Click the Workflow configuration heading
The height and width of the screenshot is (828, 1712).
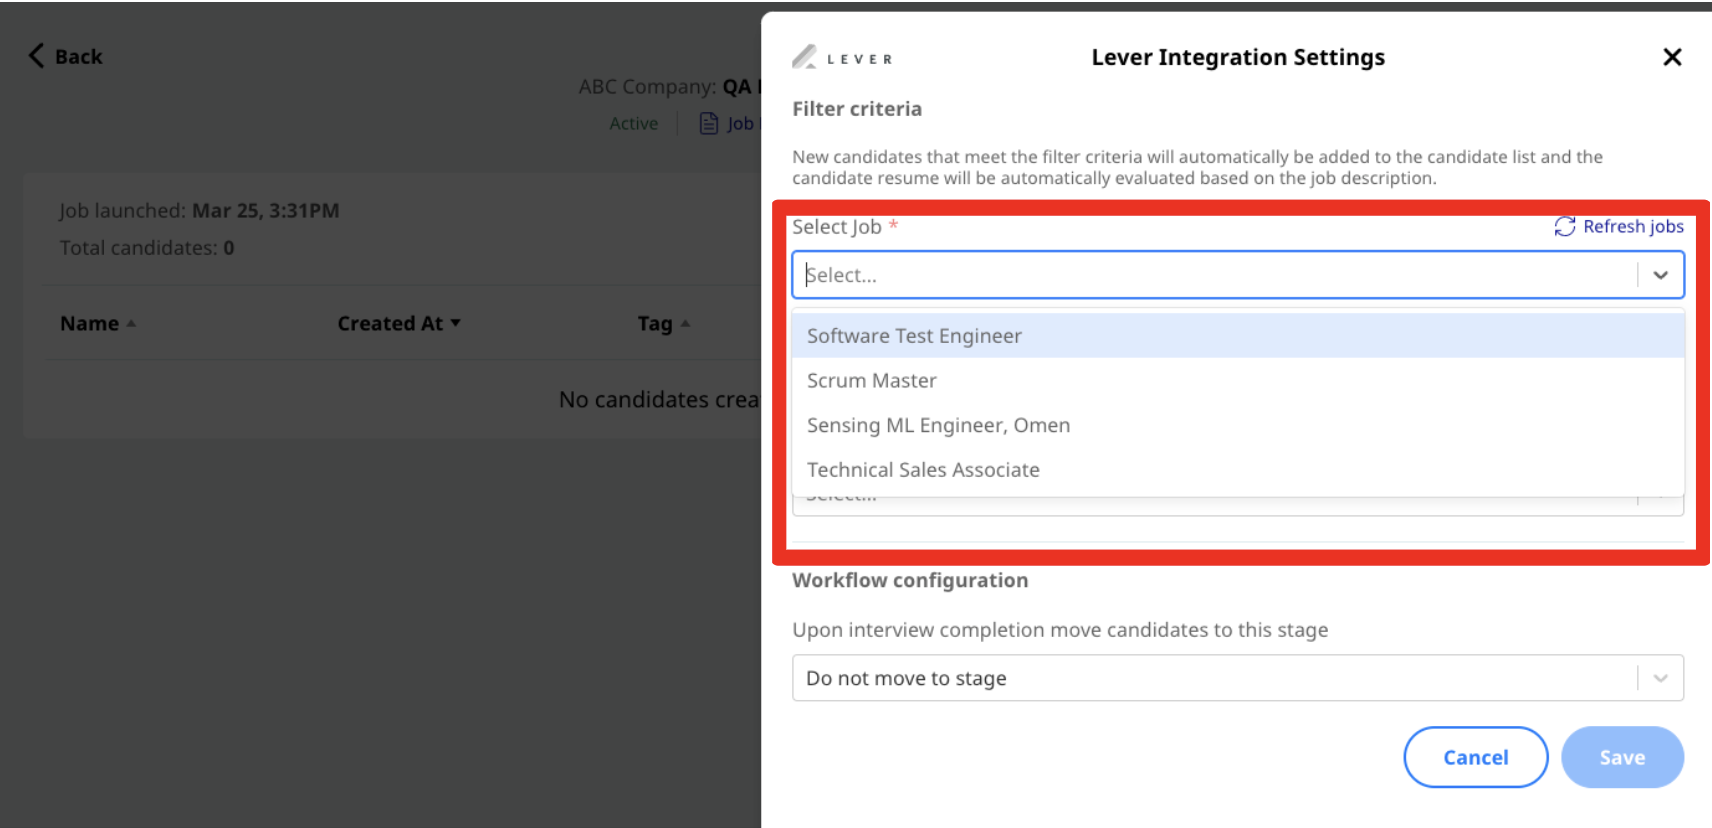pos(910,580)
